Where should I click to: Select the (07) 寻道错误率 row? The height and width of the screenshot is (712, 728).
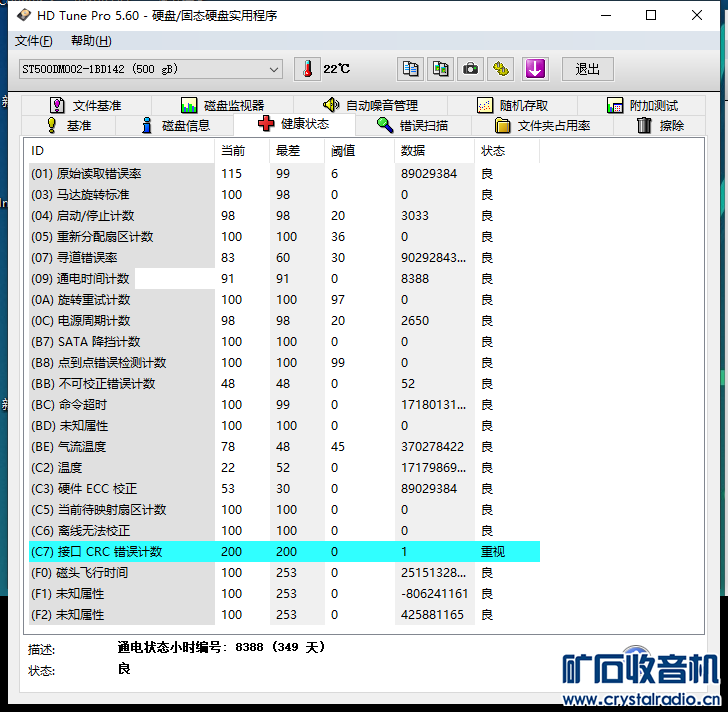click(284, 258)
